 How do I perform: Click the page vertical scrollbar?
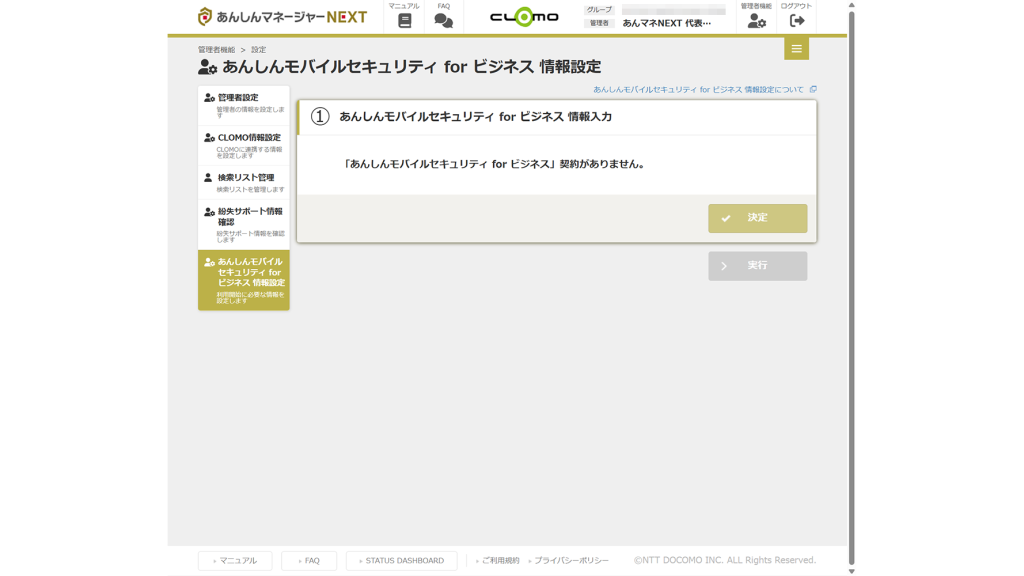851,287
